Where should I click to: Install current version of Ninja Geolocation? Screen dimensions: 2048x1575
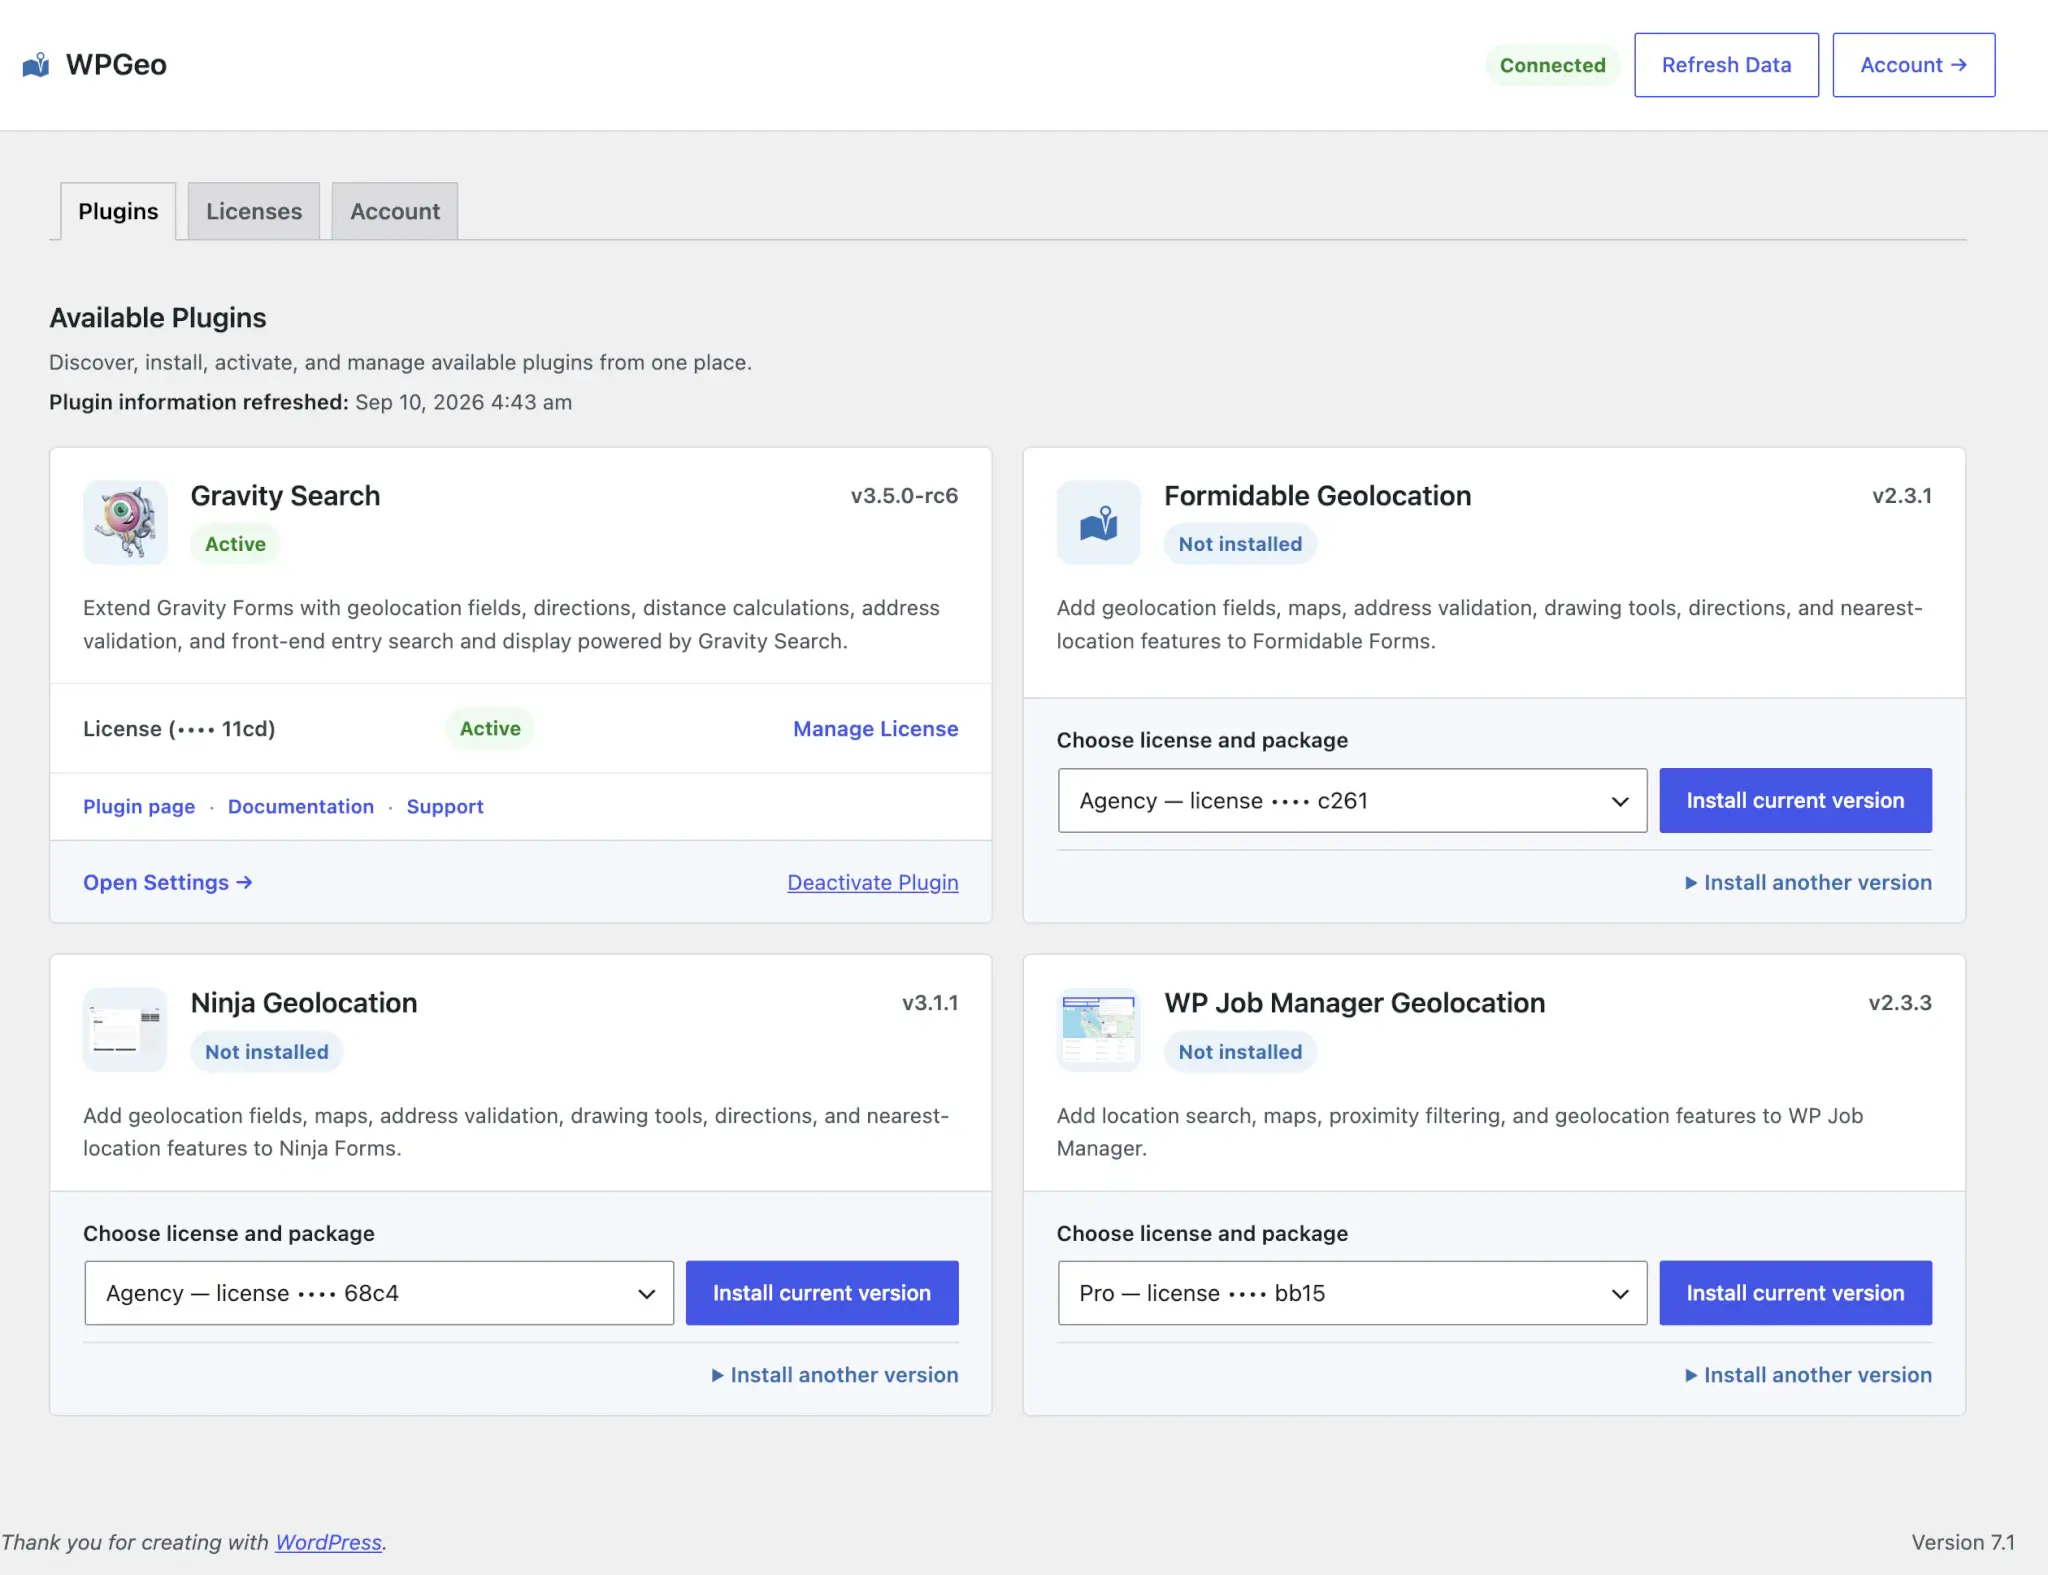tap(822, 1292)
